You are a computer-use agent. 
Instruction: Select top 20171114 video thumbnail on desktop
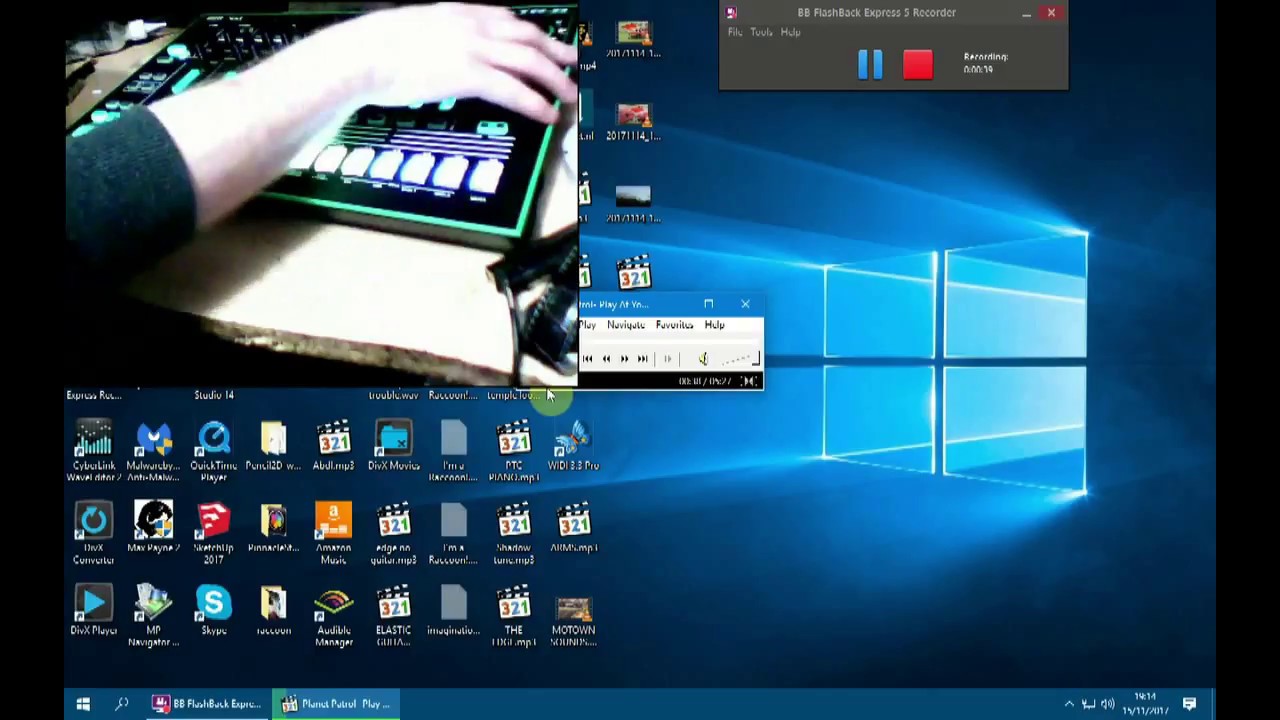coord(633,39)
